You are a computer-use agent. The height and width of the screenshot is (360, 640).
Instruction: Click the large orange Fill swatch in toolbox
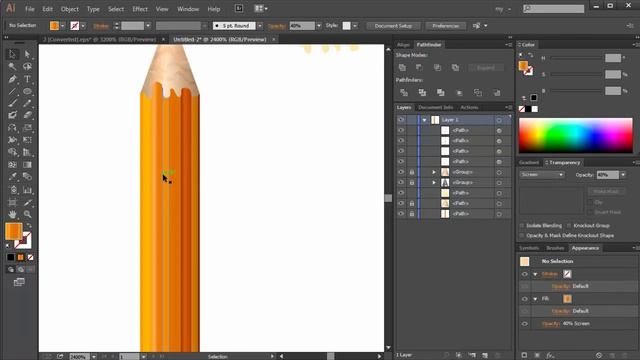point(13,231)
